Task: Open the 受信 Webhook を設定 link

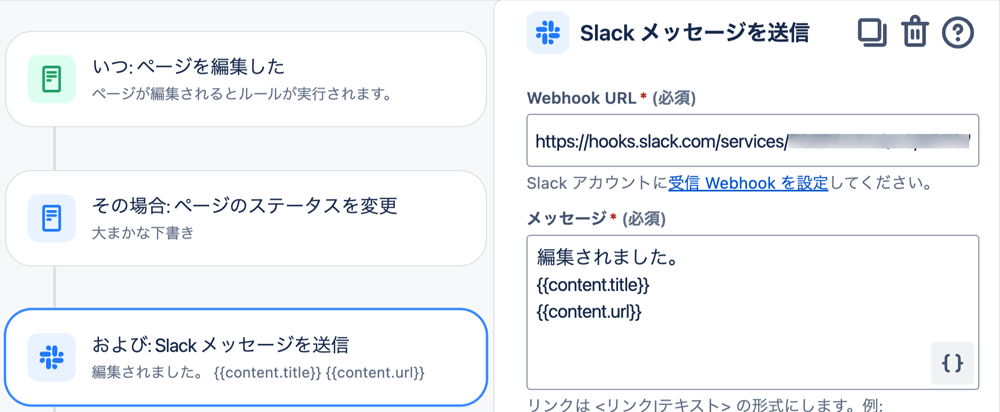Action: [x=748, y=184]
